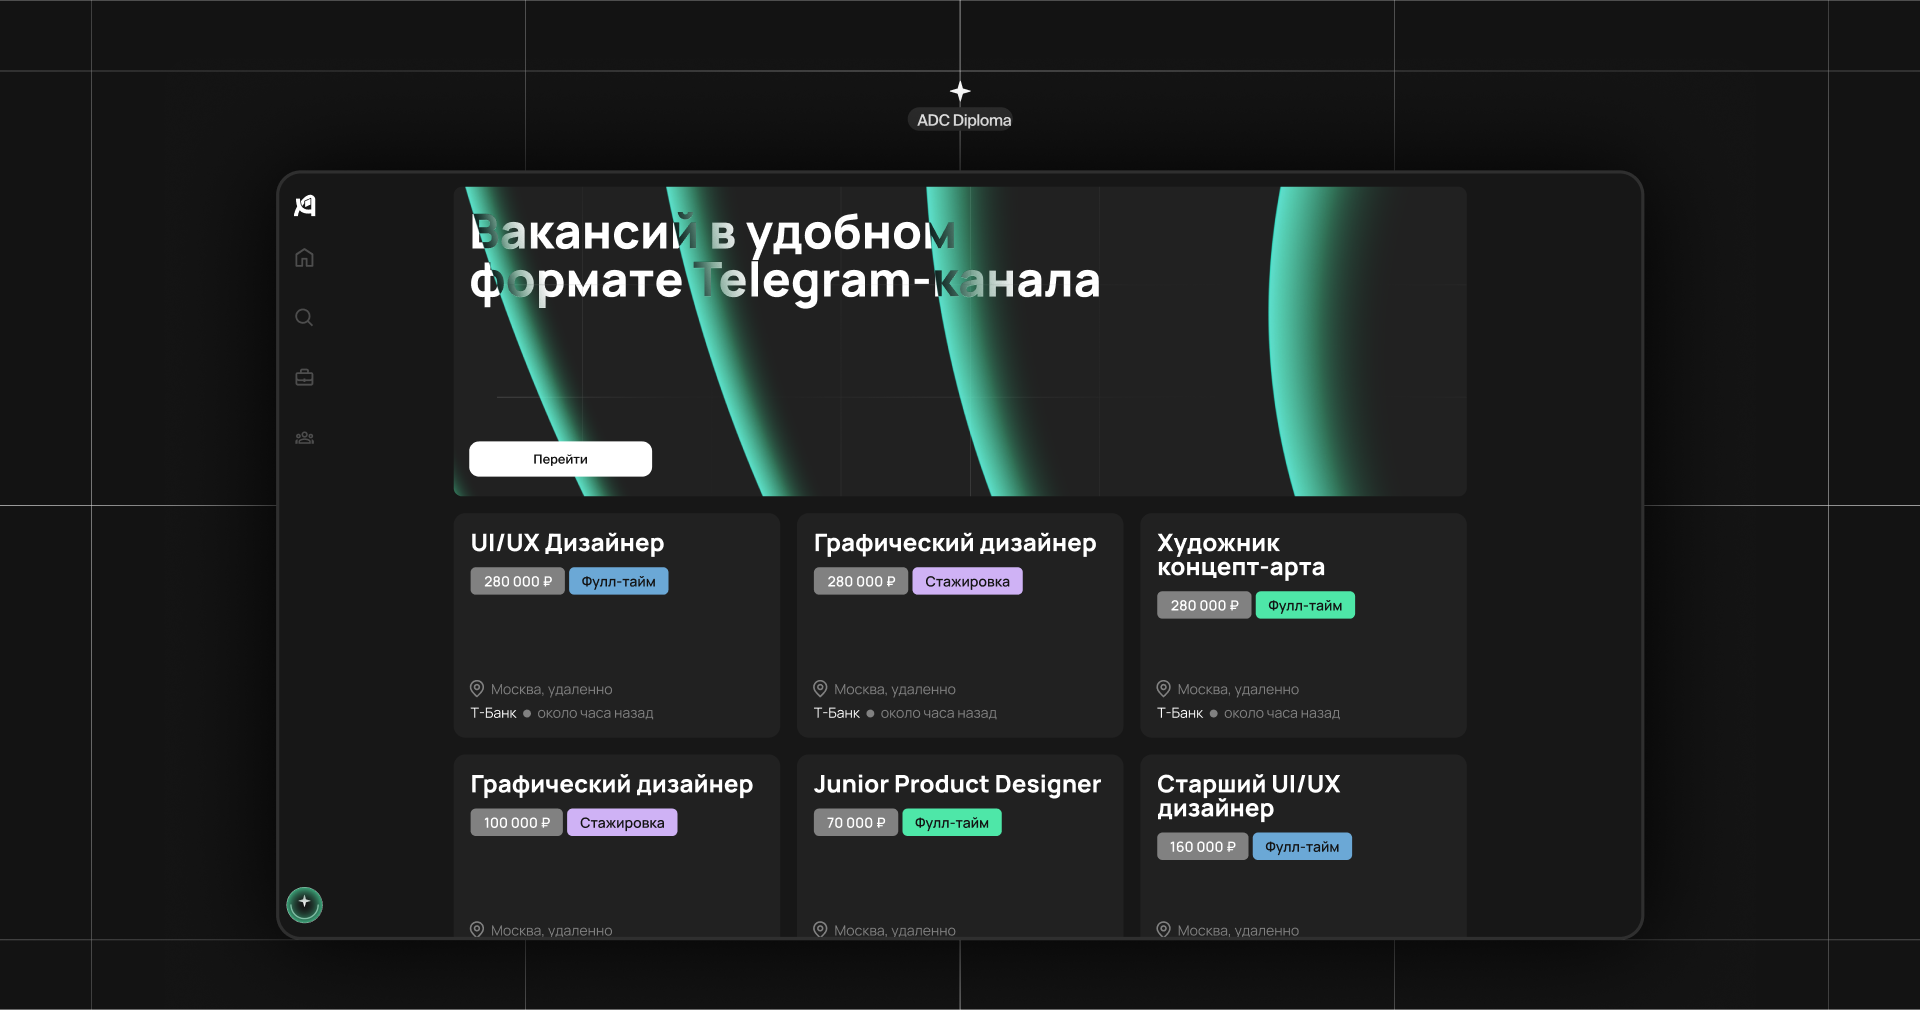
Task: Click Т-Банк company on UI/UX Дизайнер card
Action: (493, 713)
